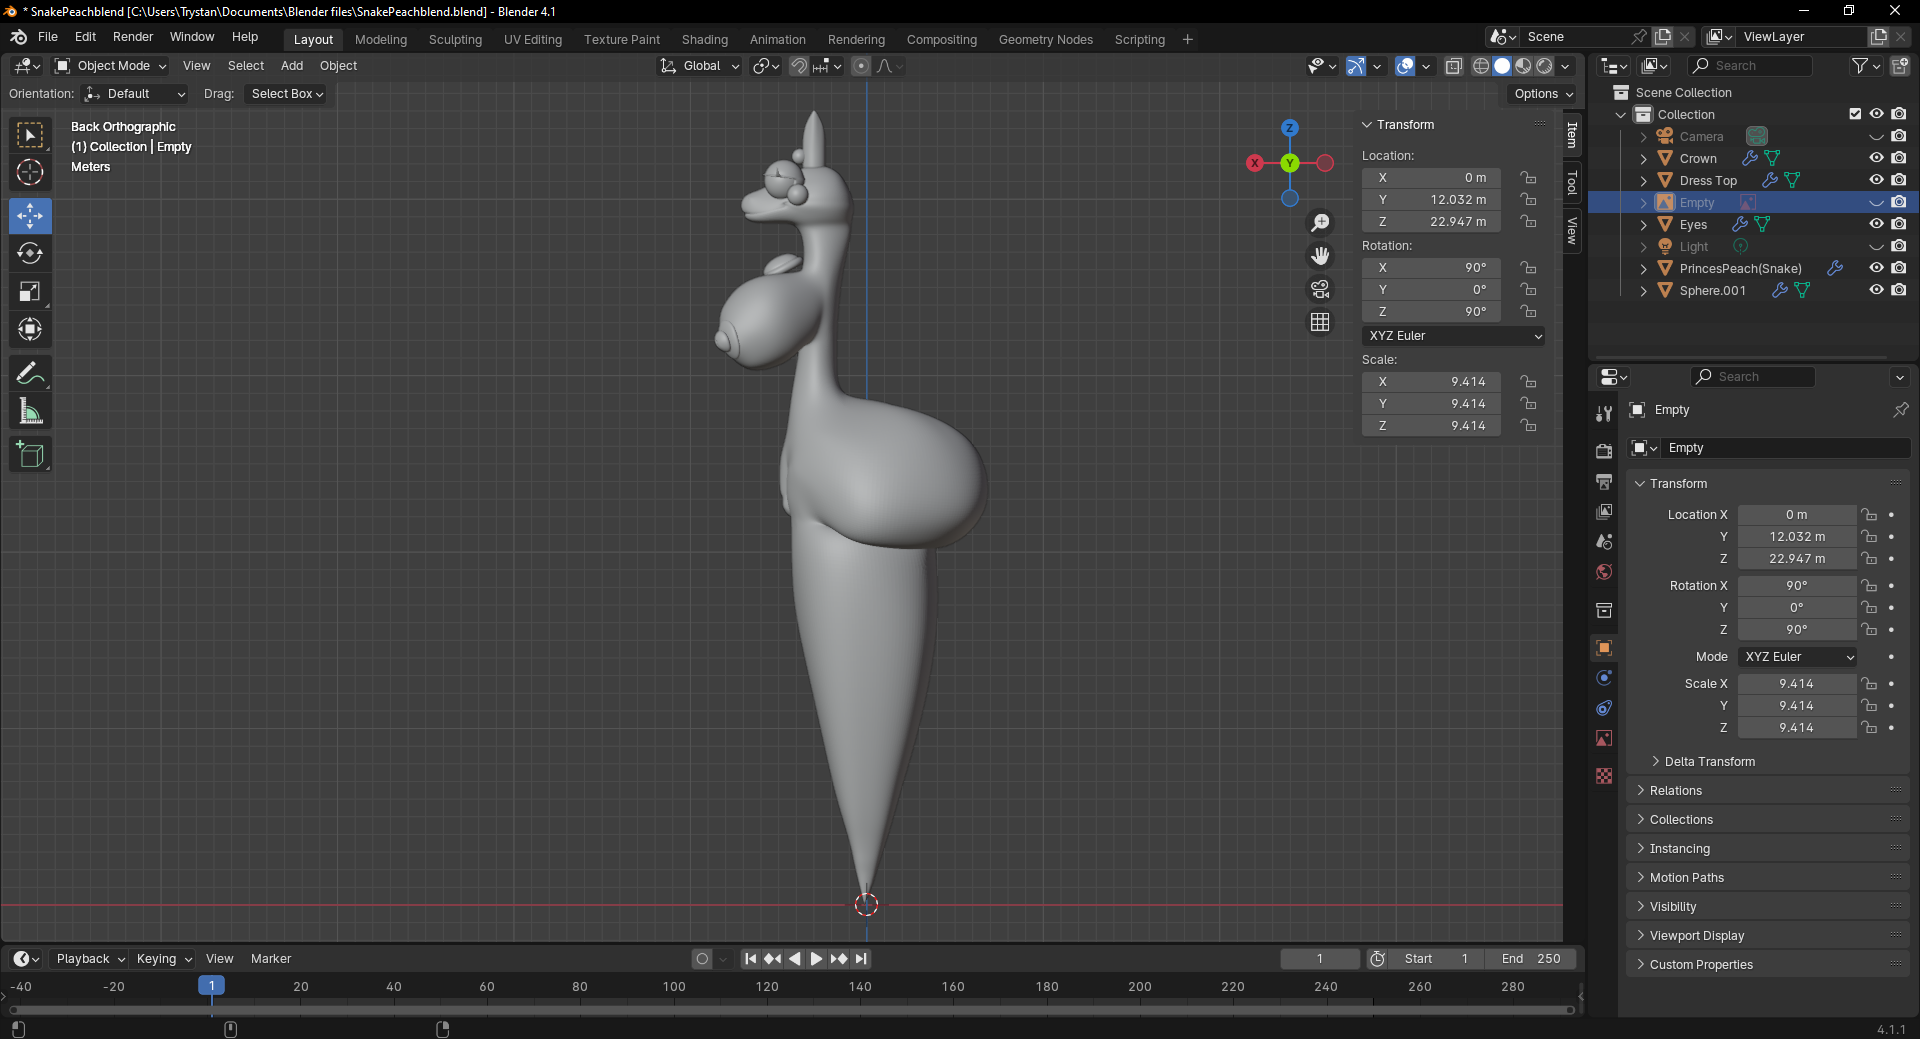Expand the Viewport Display panel
Screen dimensions: 1920x1039
[1696, 936]
